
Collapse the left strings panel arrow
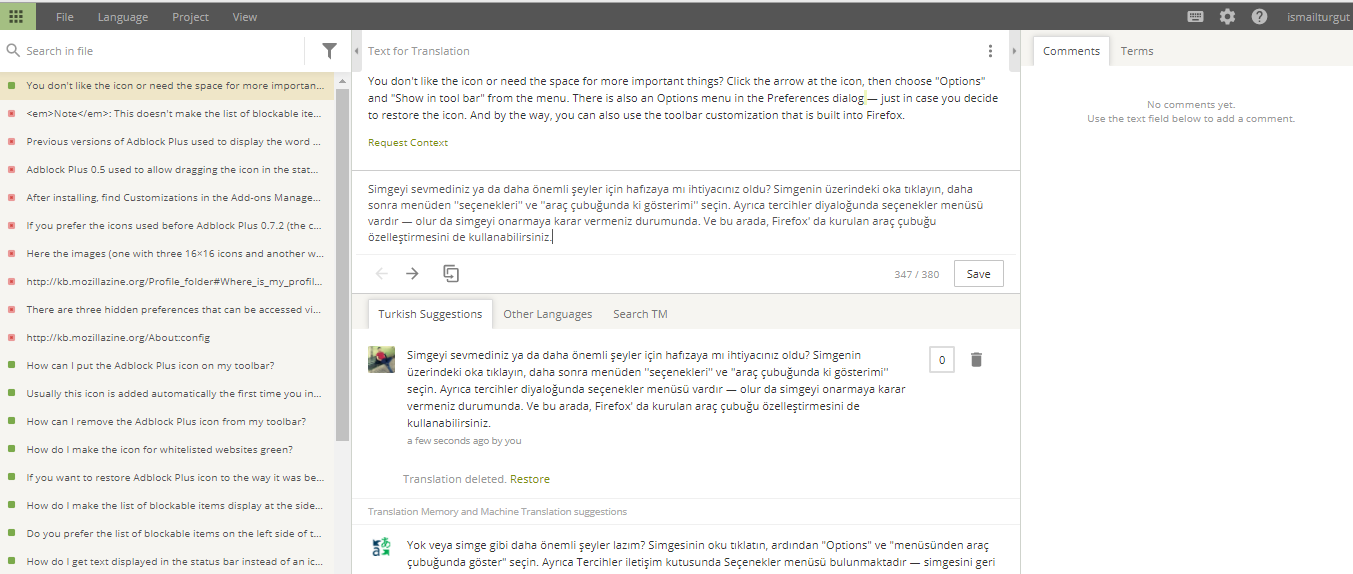(358, 51)
